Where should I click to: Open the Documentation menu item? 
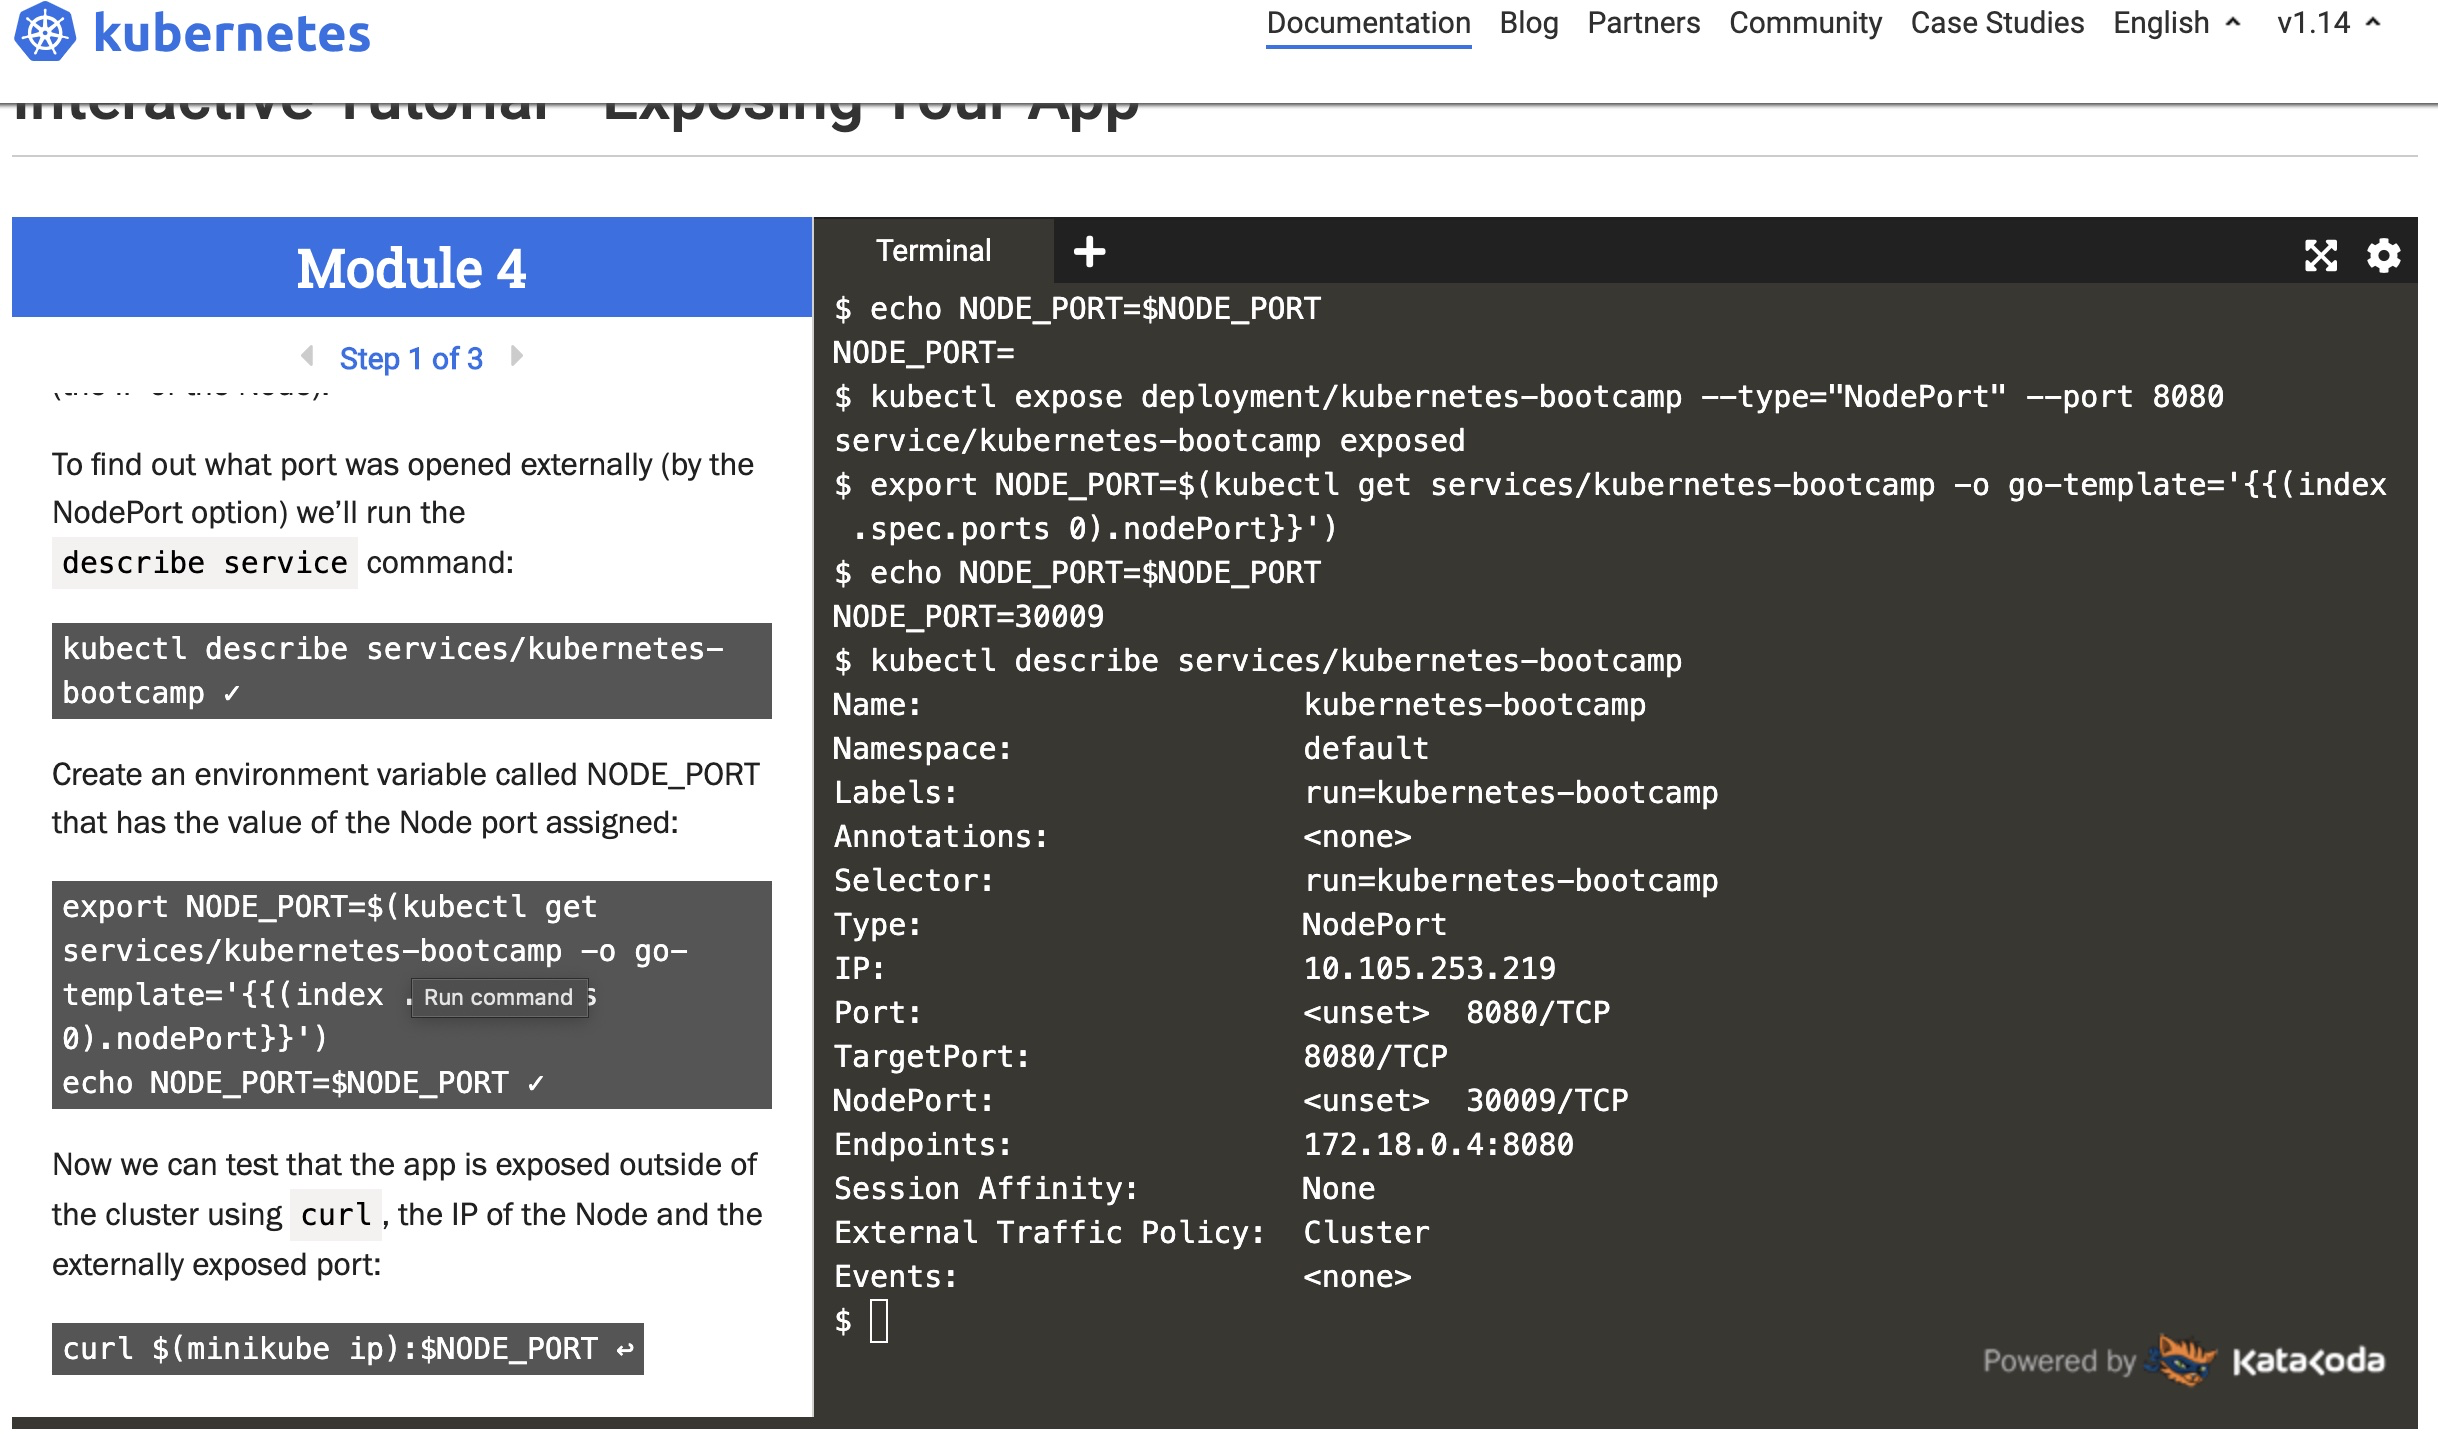[1367, 23]
